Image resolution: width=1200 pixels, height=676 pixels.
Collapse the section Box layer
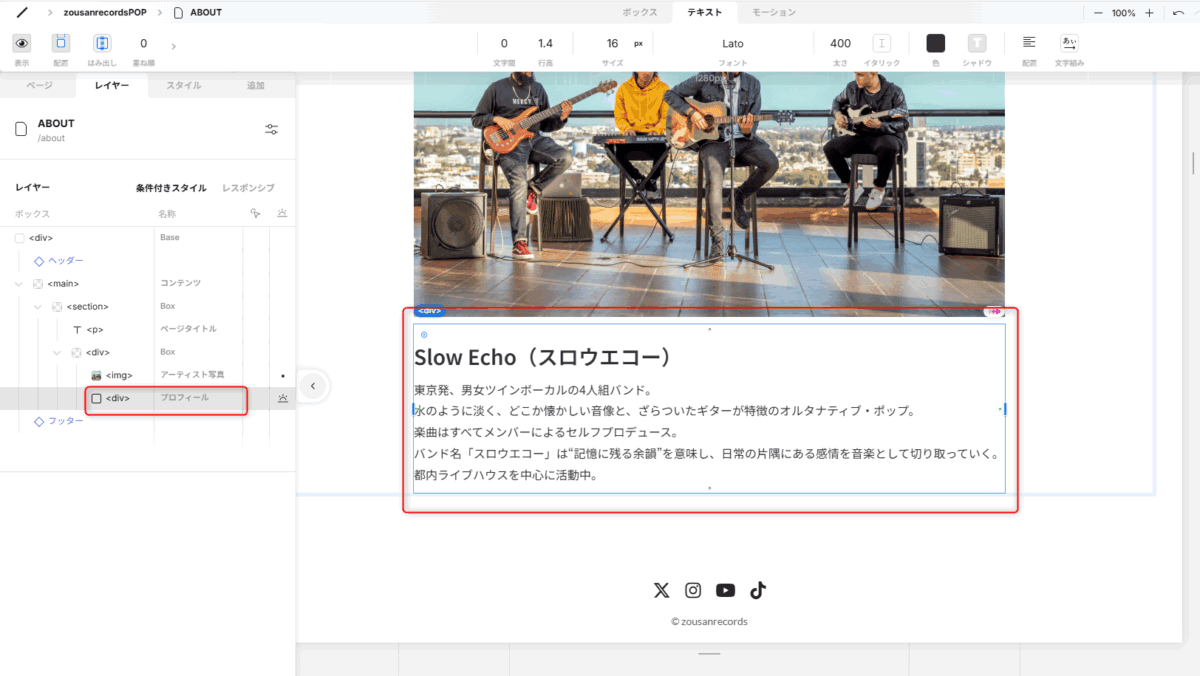click(x=38, y=307)
